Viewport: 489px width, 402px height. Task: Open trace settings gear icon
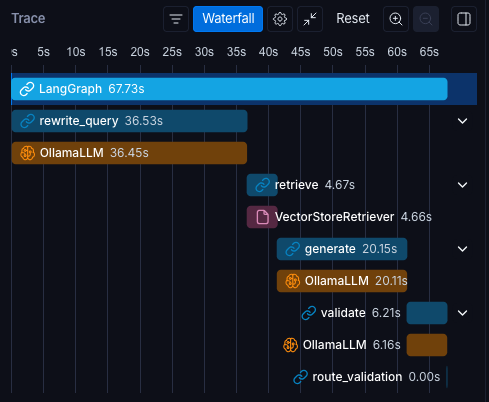pos(280,19)
